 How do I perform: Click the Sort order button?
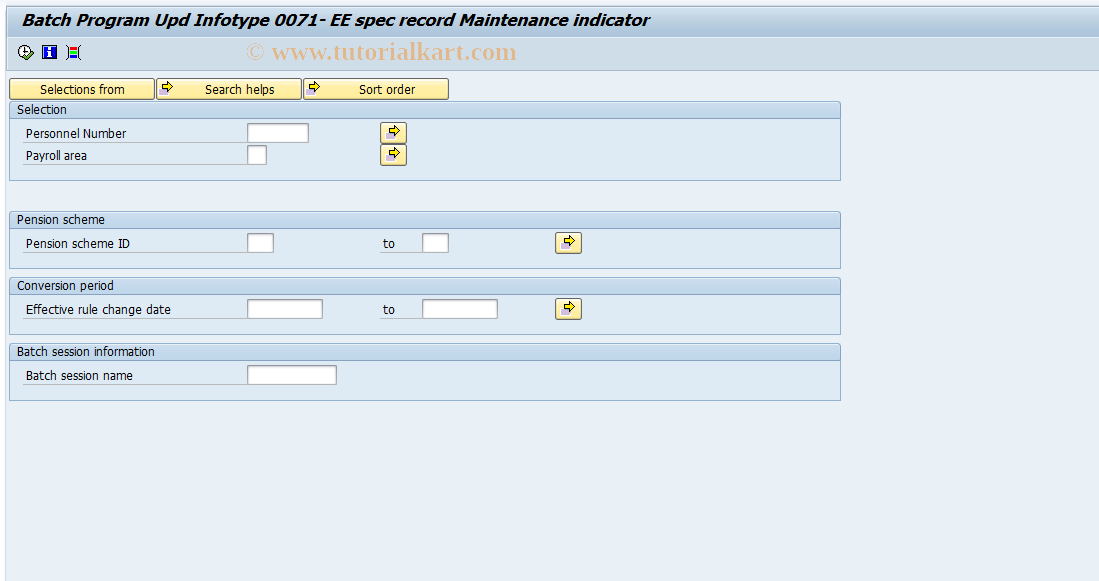[x=376, y=89]
